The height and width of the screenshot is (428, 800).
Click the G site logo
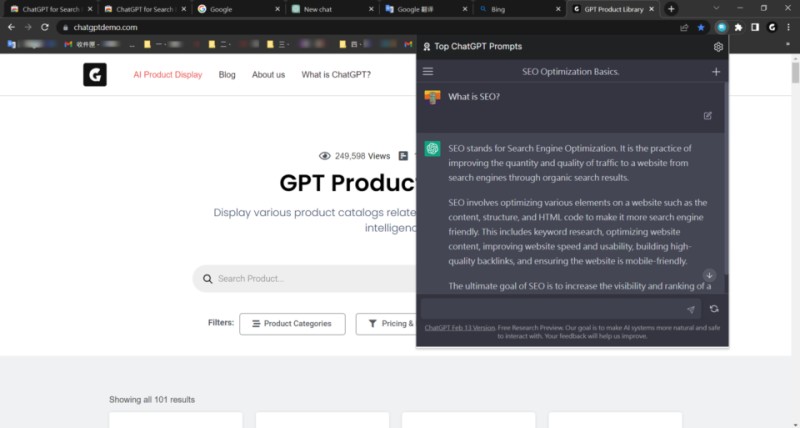pos(95,74)
